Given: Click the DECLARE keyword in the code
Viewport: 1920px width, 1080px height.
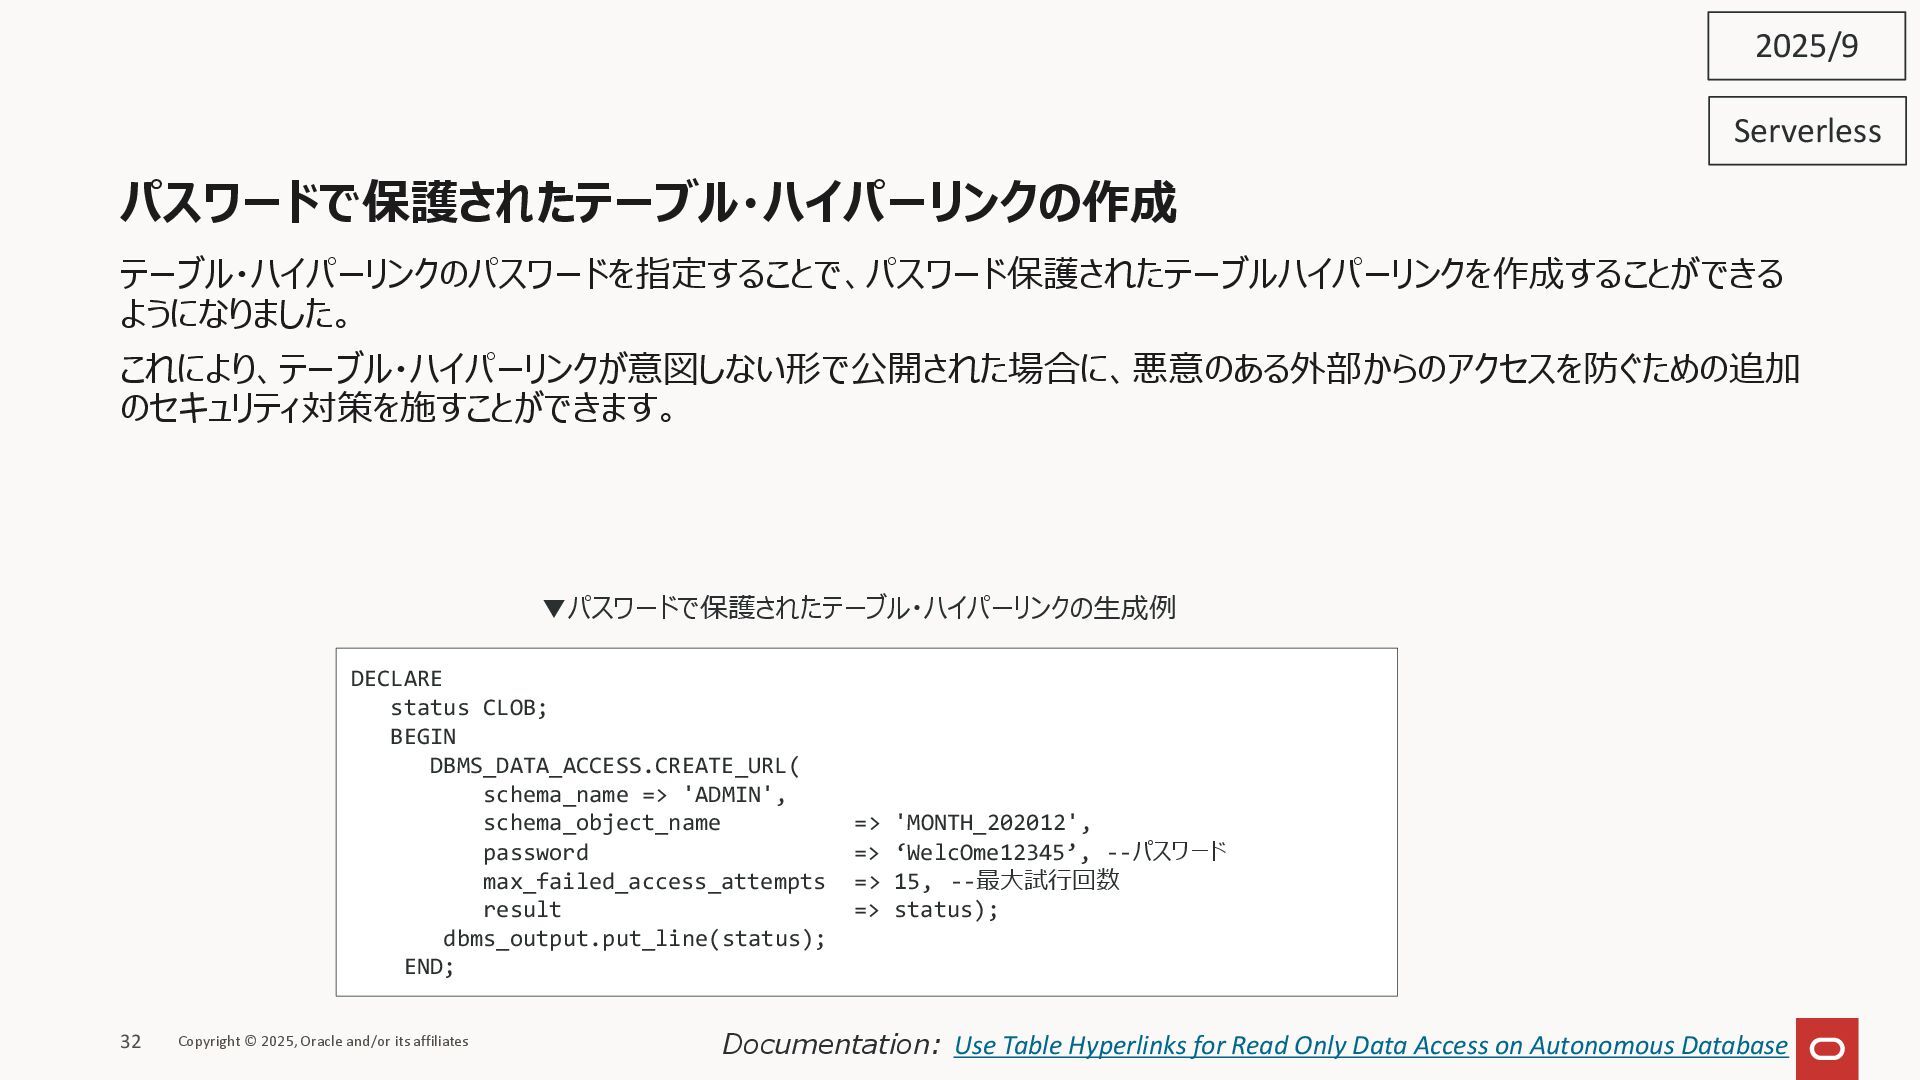Looking at the screenshot, I should pyautogui.click(x=396, y=679).
